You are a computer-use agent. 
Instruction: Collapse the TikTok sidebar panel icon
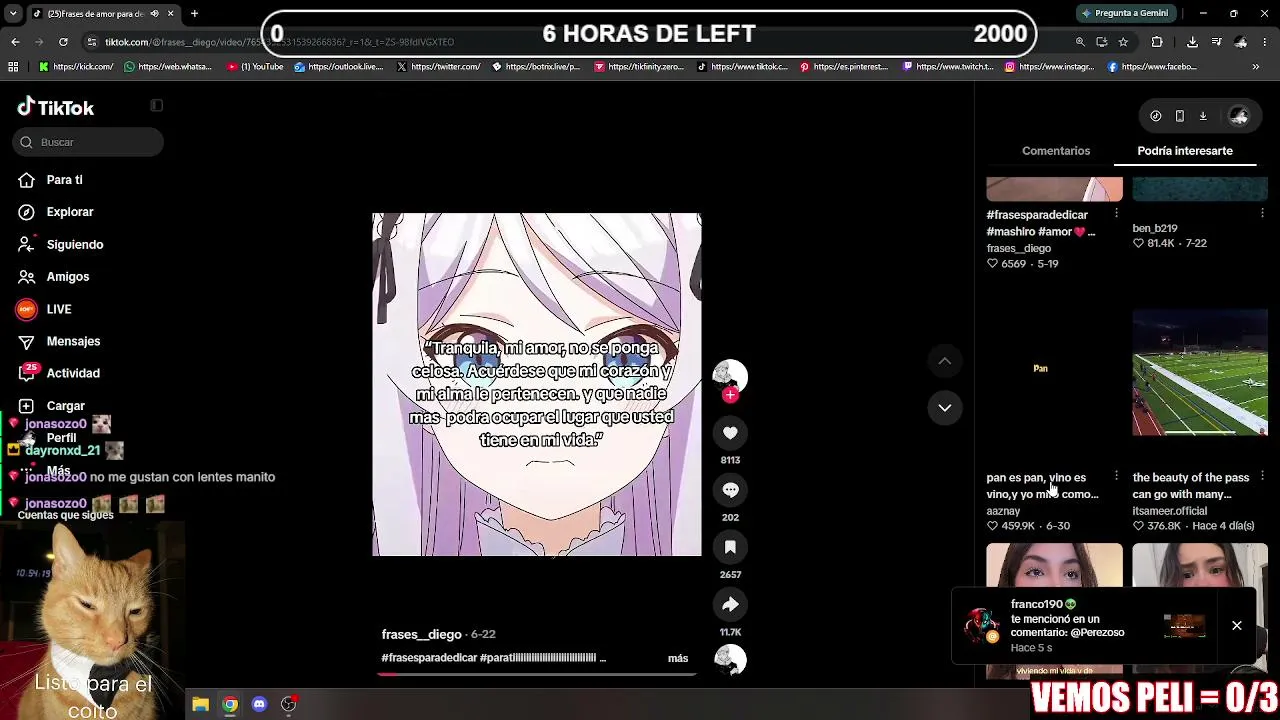(x=156, y=105)
